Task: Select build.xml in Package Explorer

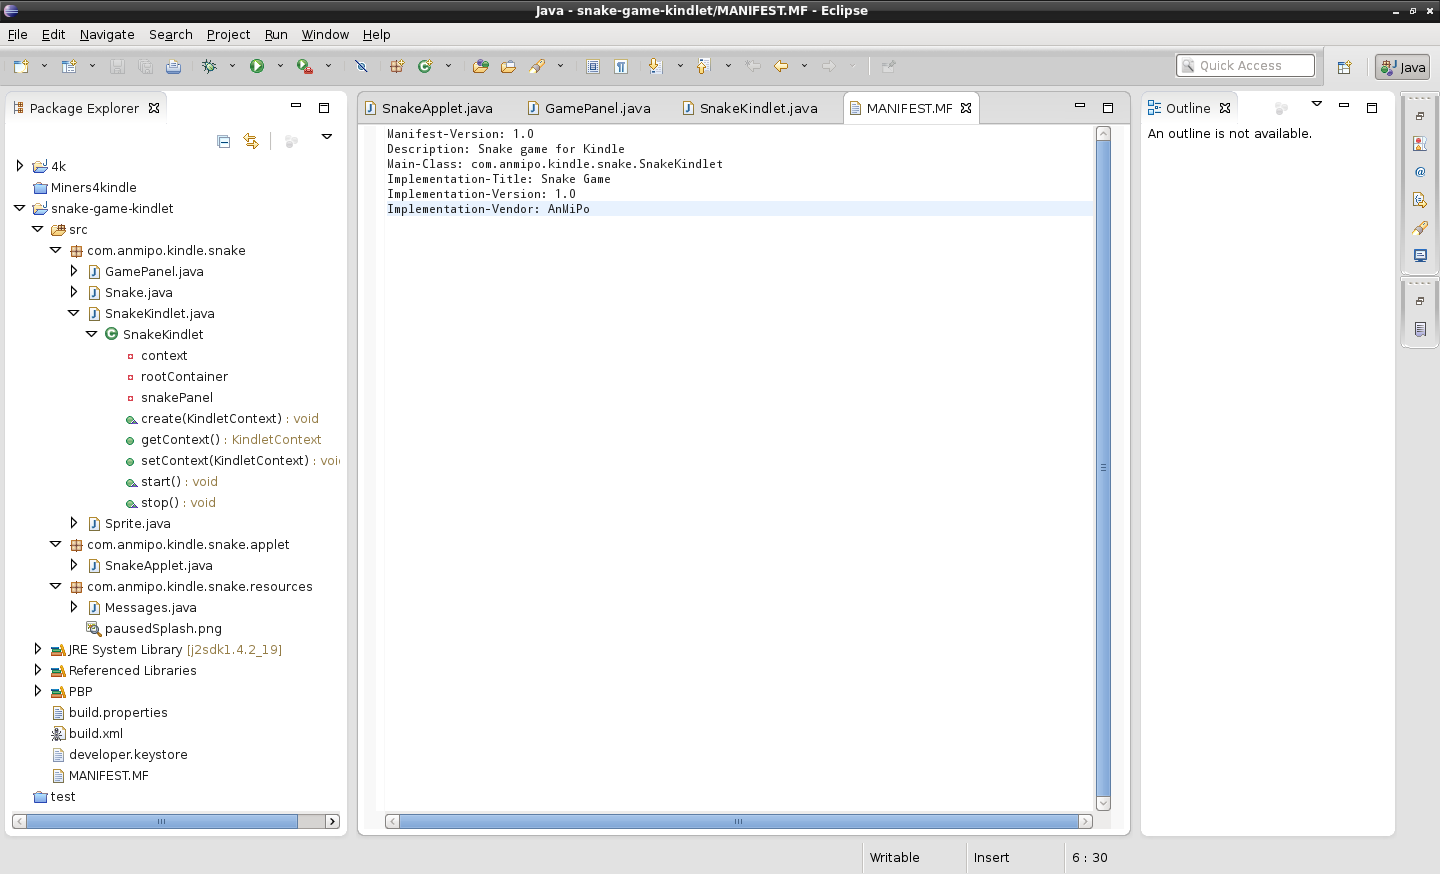Action: coord(96,733)
